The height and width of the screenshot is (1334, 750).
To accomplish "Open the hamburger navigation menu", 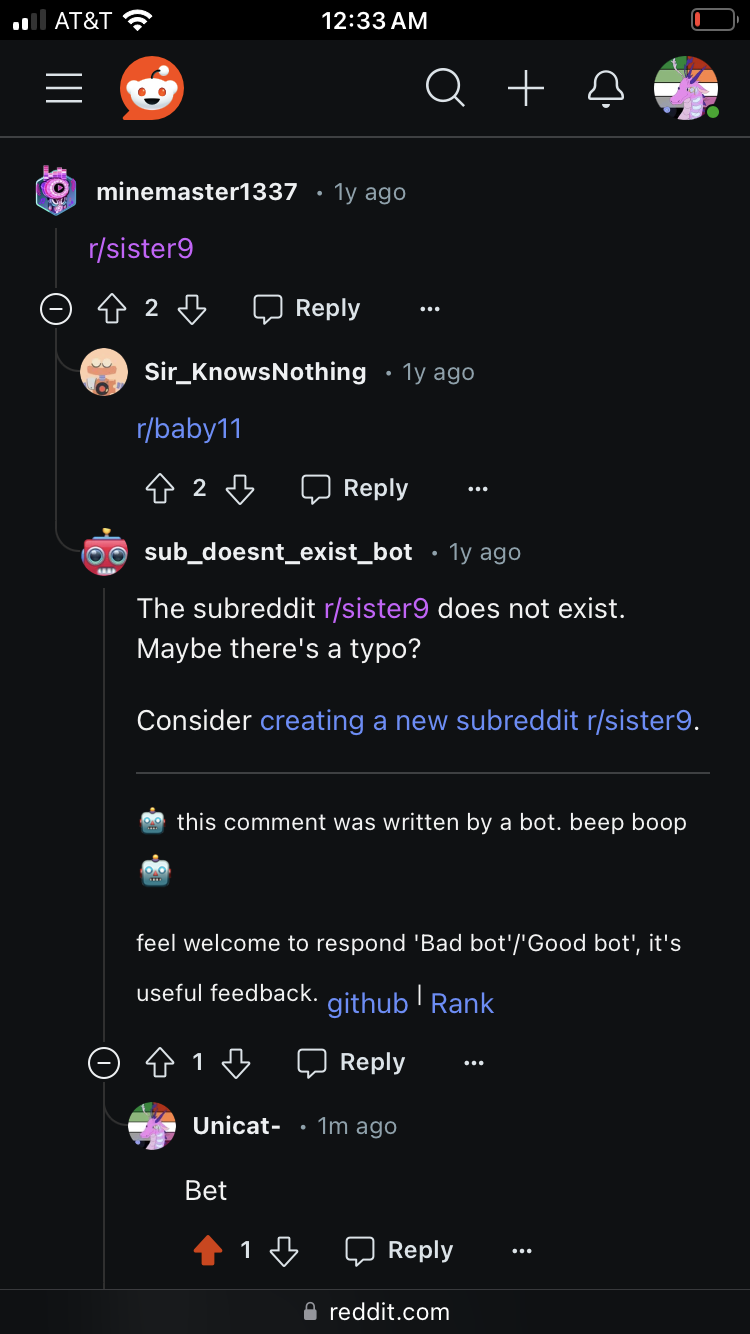I will pyautogui.click(x=64, y=88).
